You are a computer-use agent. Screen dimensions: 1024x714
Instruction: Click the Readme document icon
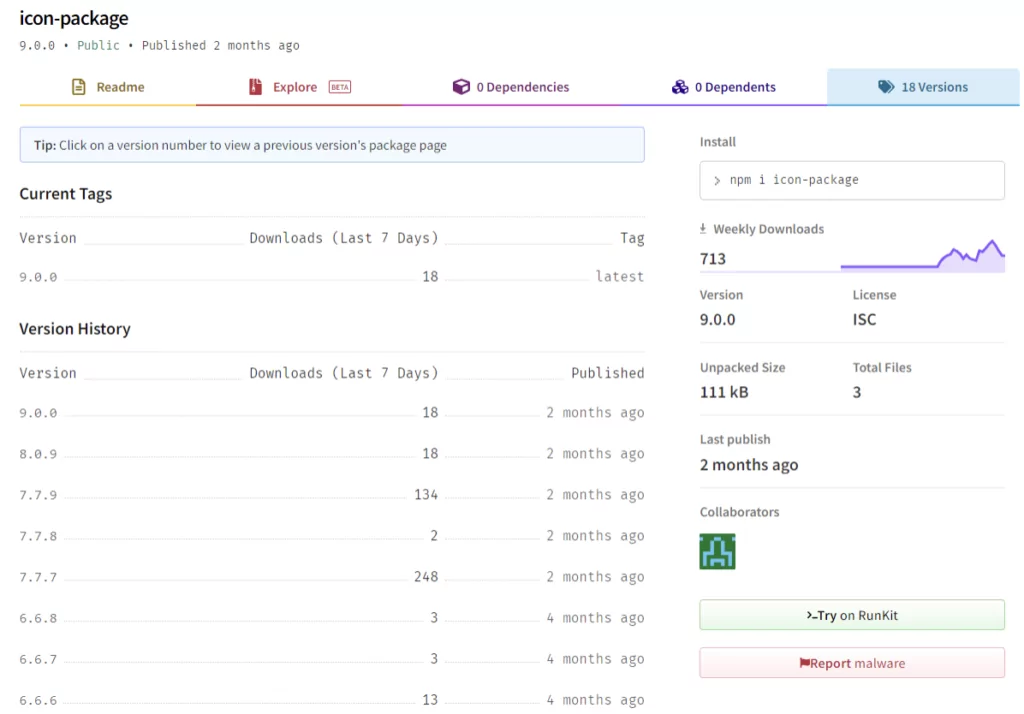tap(78, 87)
